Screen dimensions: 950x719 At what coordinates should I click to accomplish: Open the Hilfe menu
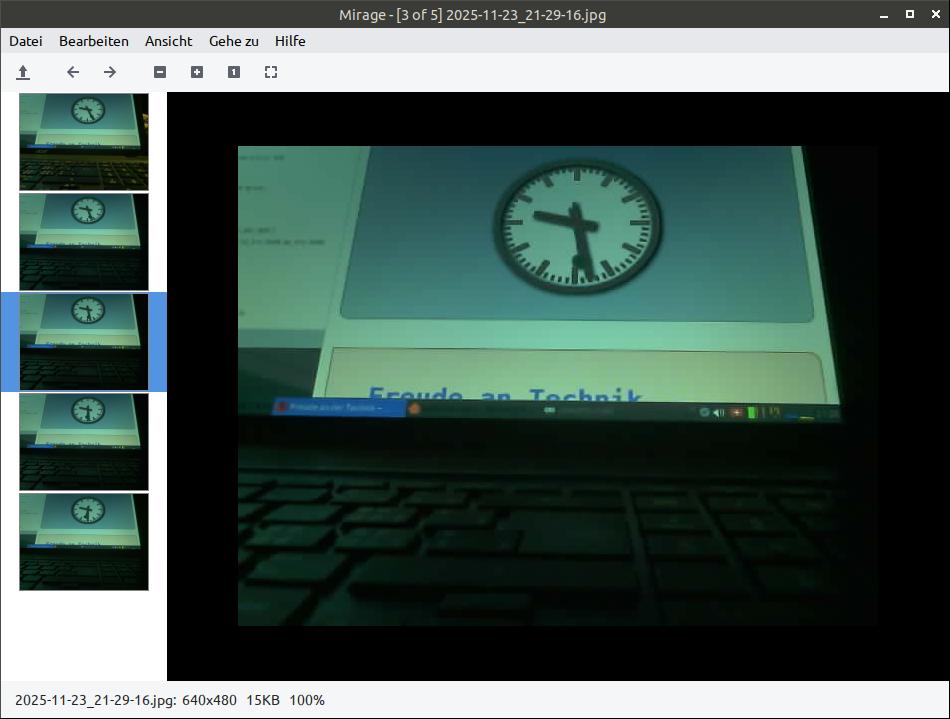(x=290, y=41)
